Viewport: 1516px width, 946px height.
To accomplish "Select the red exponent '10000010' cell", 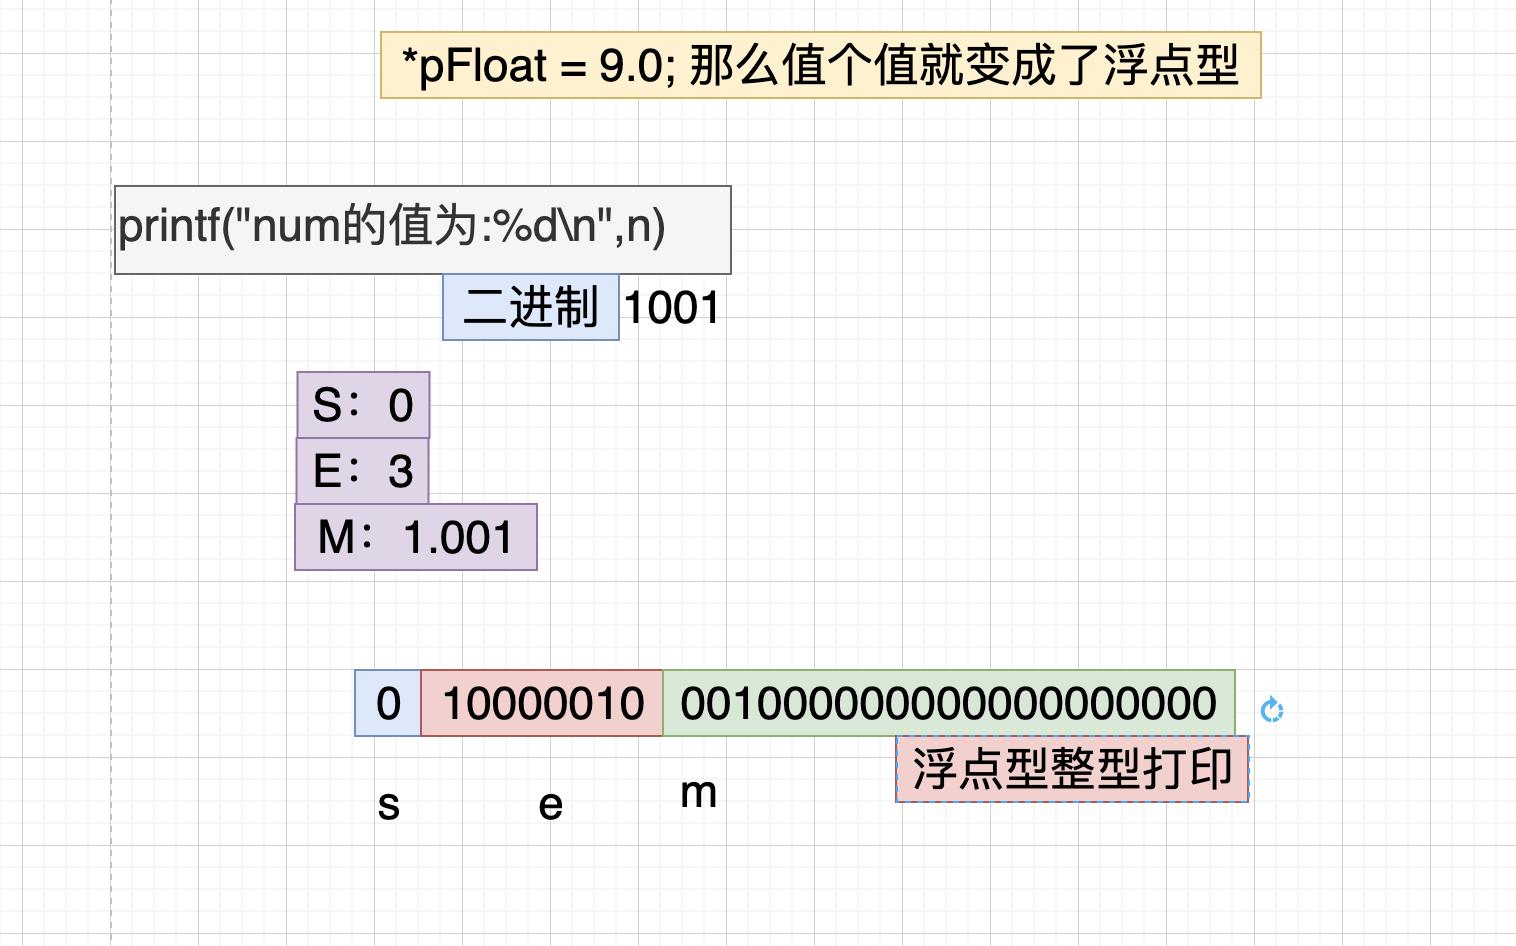I will click(542, 703).
